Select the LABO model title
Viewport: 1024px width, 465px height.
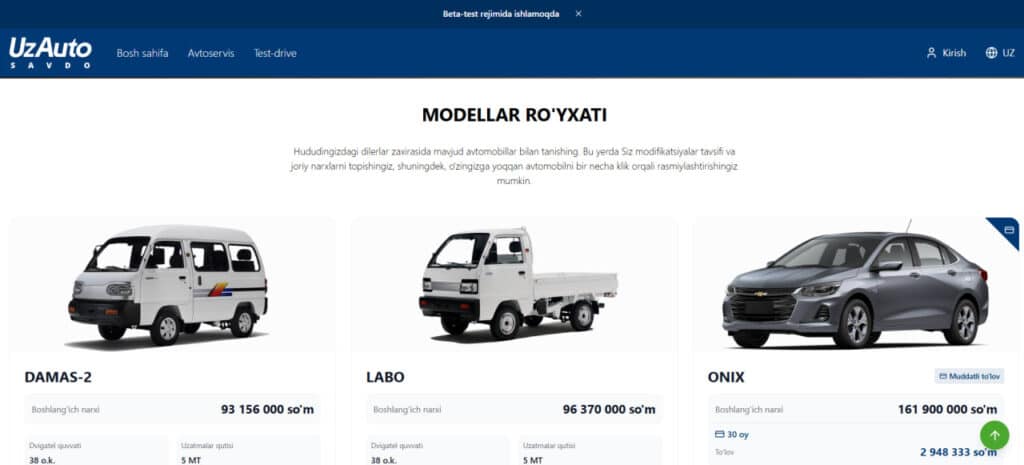385,377
